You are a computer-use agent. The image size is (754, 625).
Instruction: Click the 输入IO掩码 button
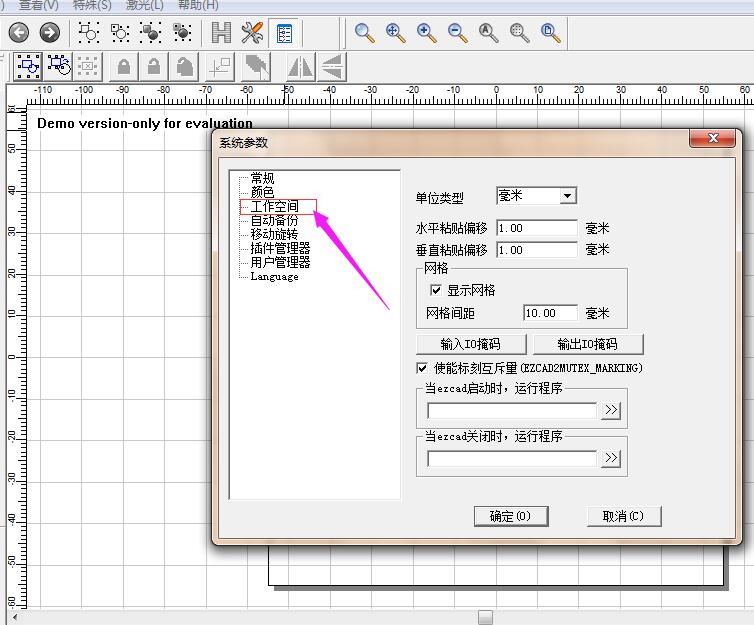[x=470, y=344]
